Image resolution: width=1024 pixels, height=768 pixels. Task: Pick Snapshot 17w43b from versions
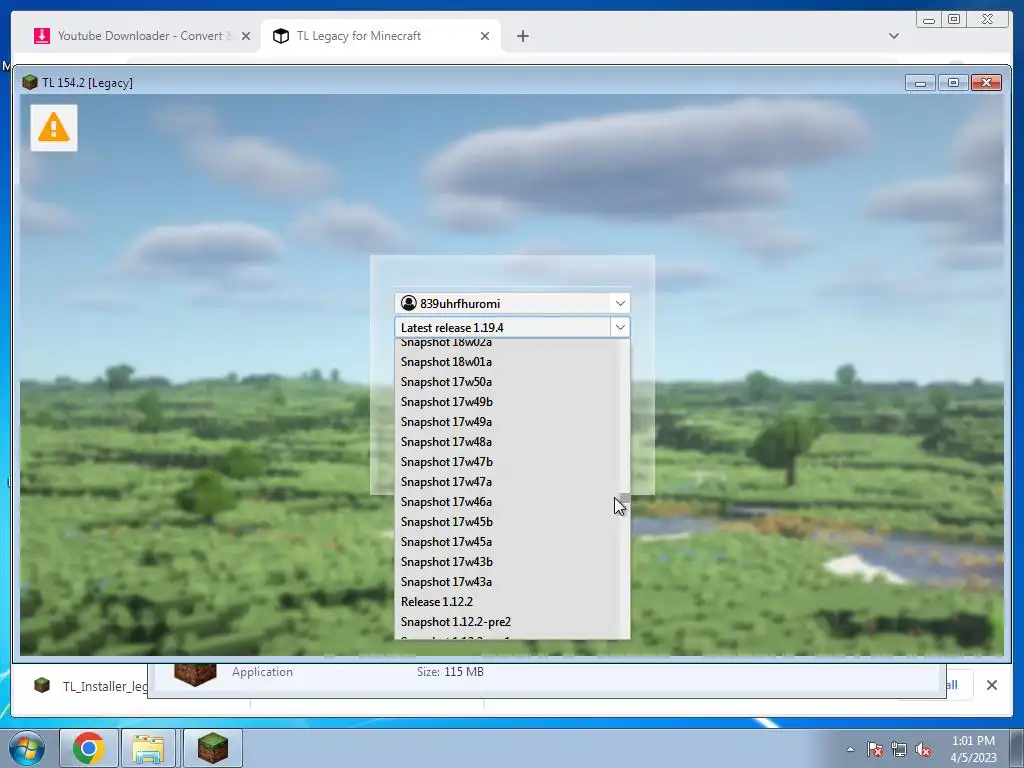click(x=506, y=562)
